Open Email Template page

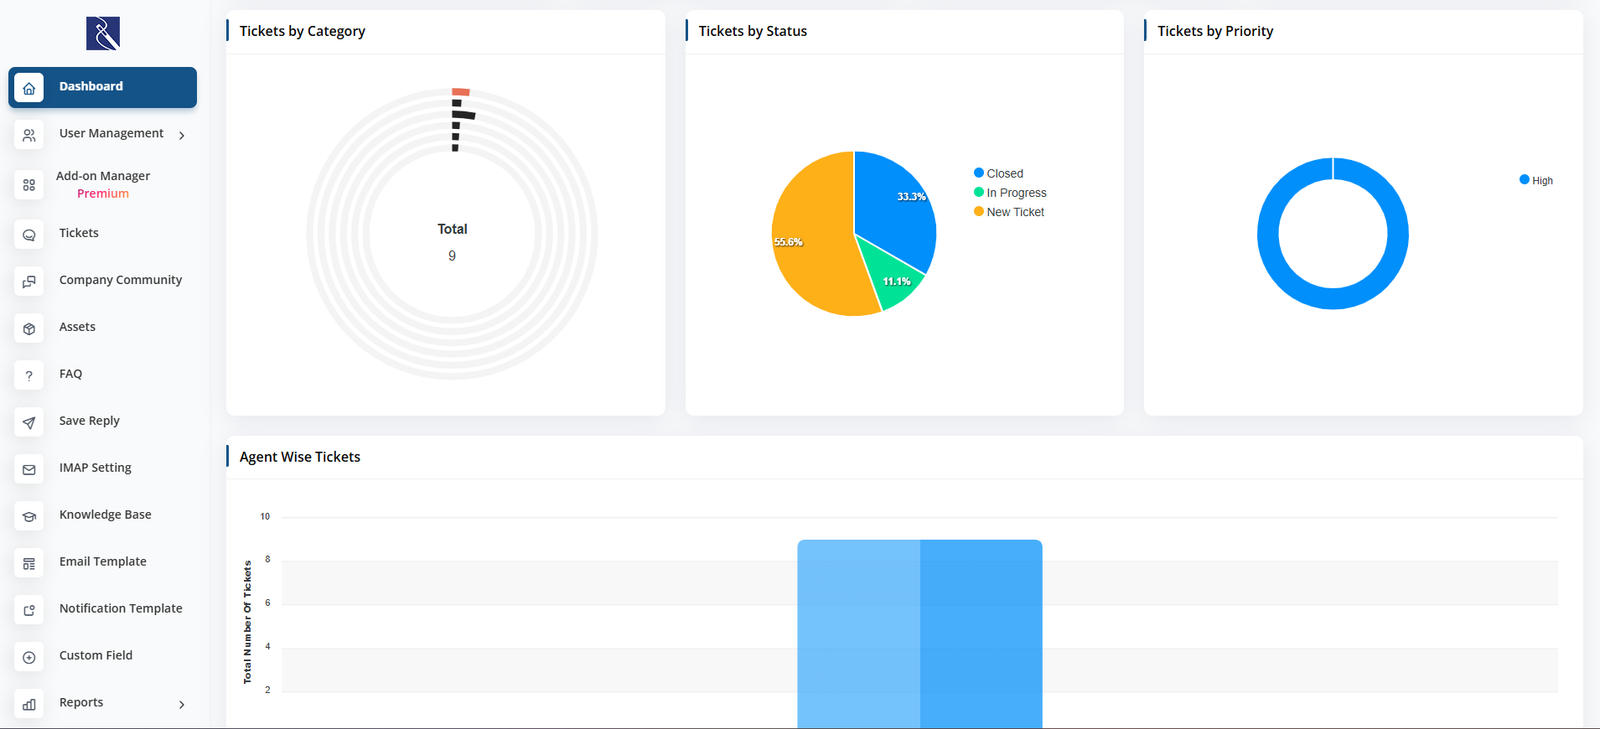[102, 562]
